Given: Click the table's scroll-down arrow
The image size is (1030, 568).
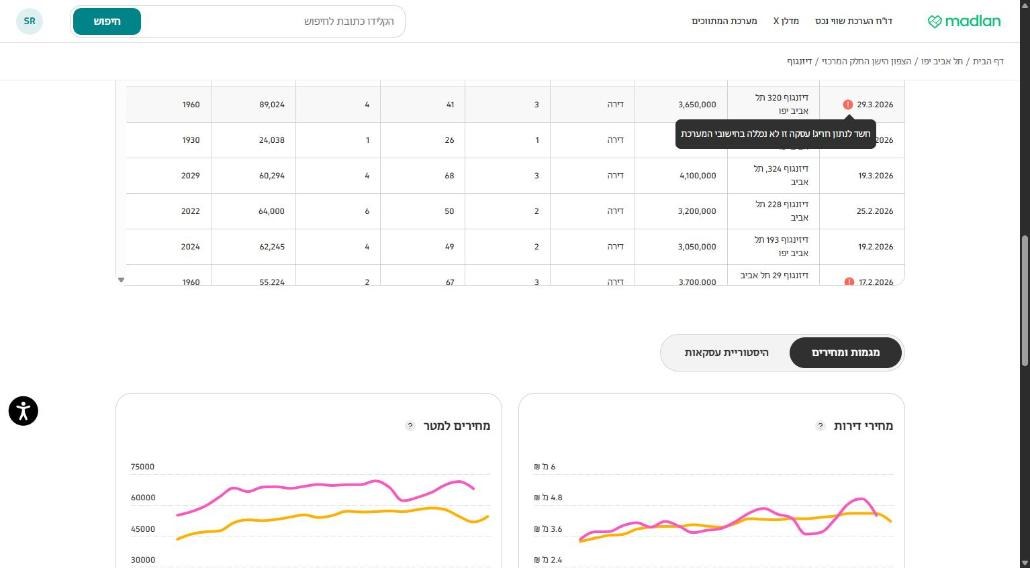Looking at the screenshot, I should tap(121, 280).
